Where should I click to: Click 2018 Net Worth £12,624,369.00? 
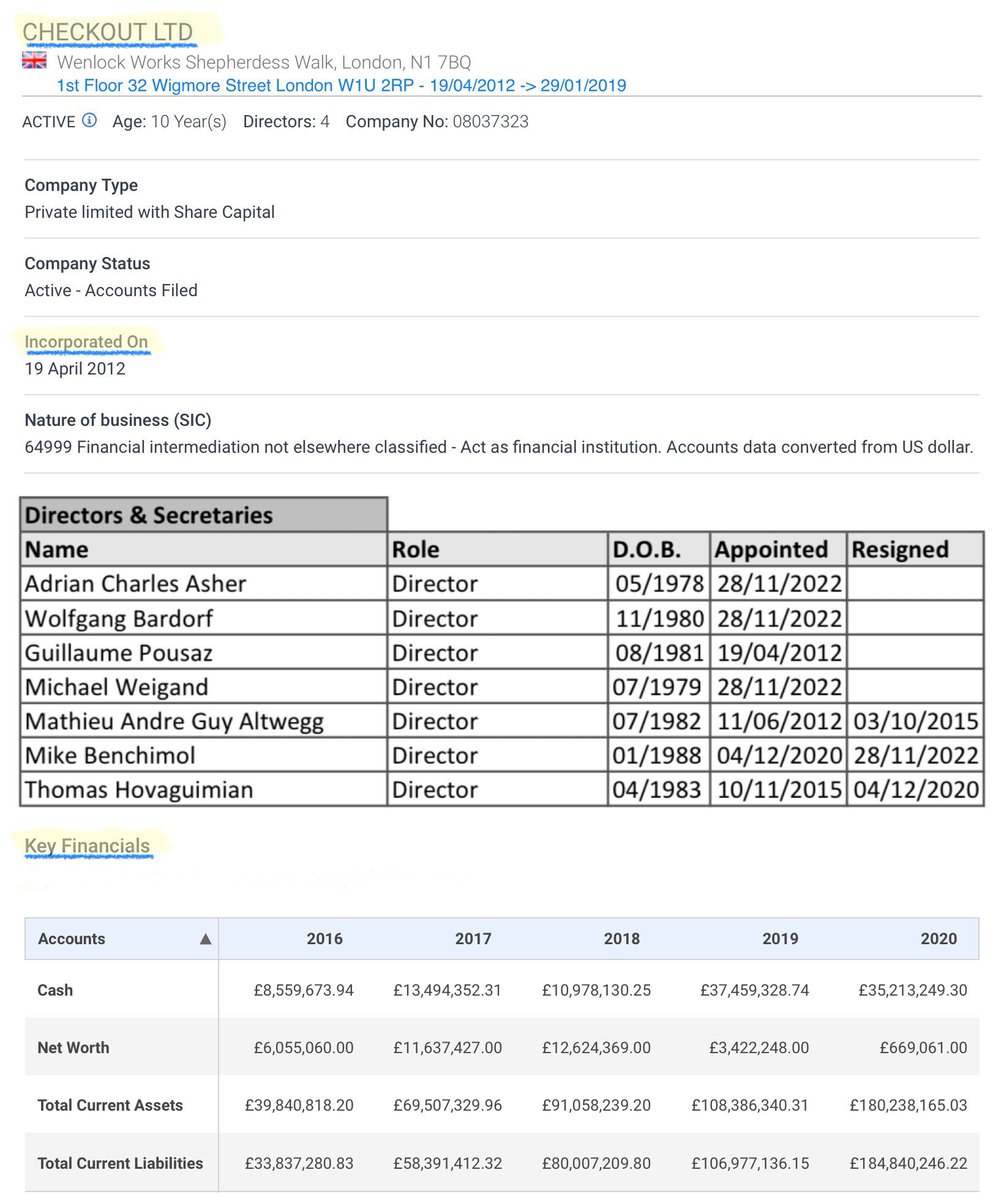pos(597,1049)
